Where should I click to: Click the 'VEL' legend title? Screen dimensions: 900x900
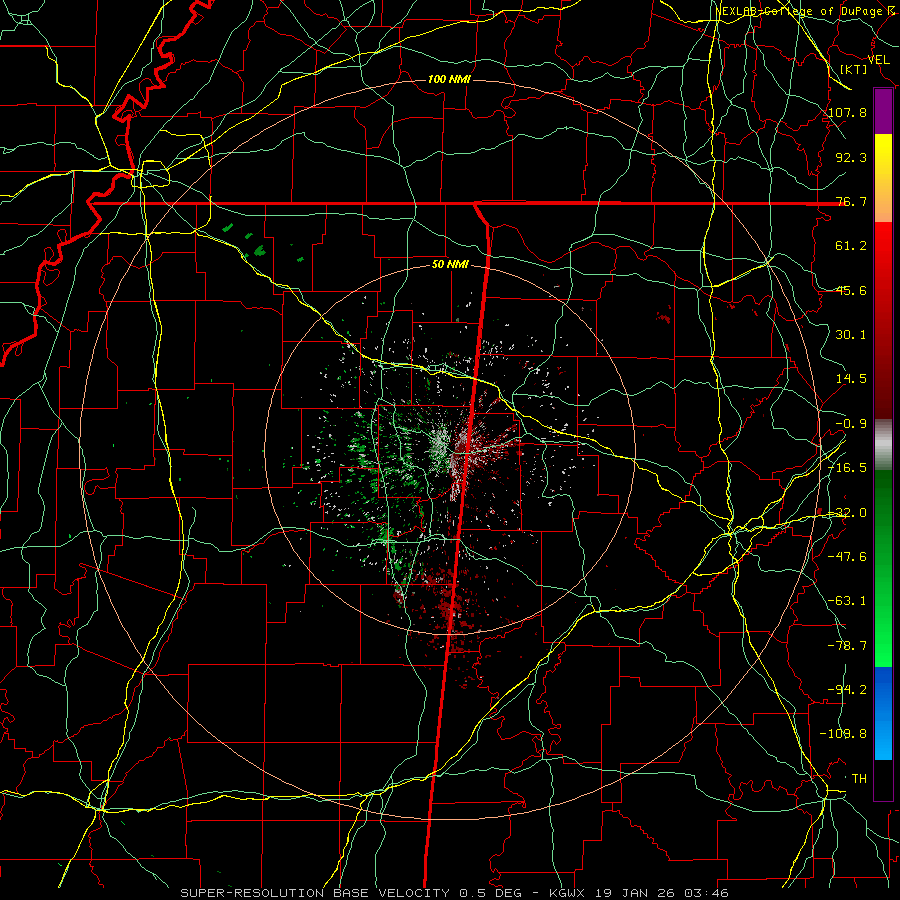pyautogui.click(x=879, y=60)
